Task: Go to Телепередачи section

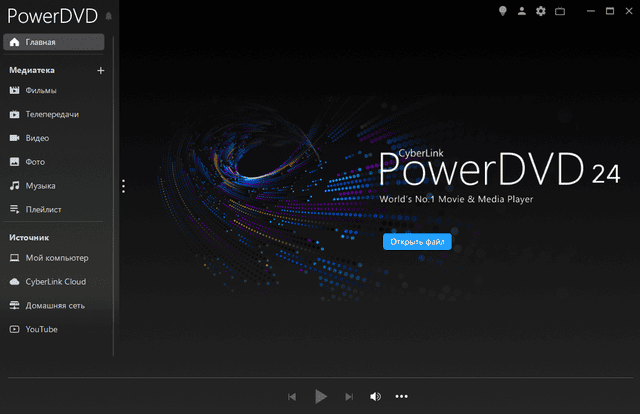Action: coord(52,114)
